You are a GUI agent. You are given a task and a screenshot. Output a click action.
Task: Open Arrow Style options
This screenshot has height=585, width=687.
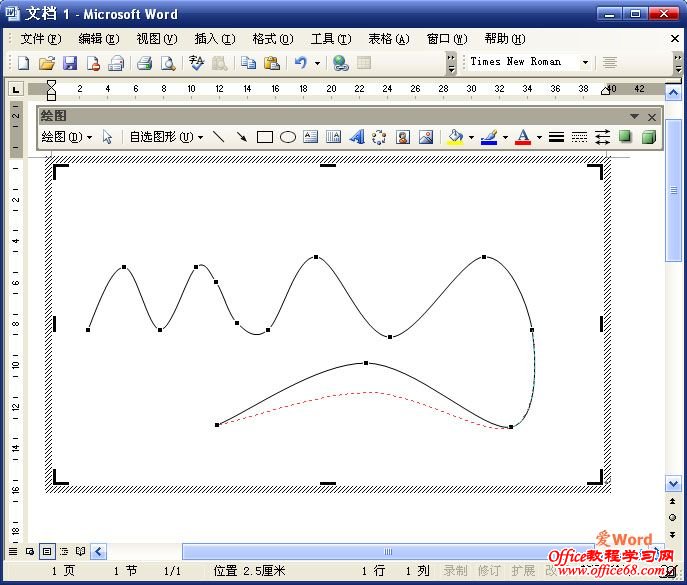coord(602,137)
